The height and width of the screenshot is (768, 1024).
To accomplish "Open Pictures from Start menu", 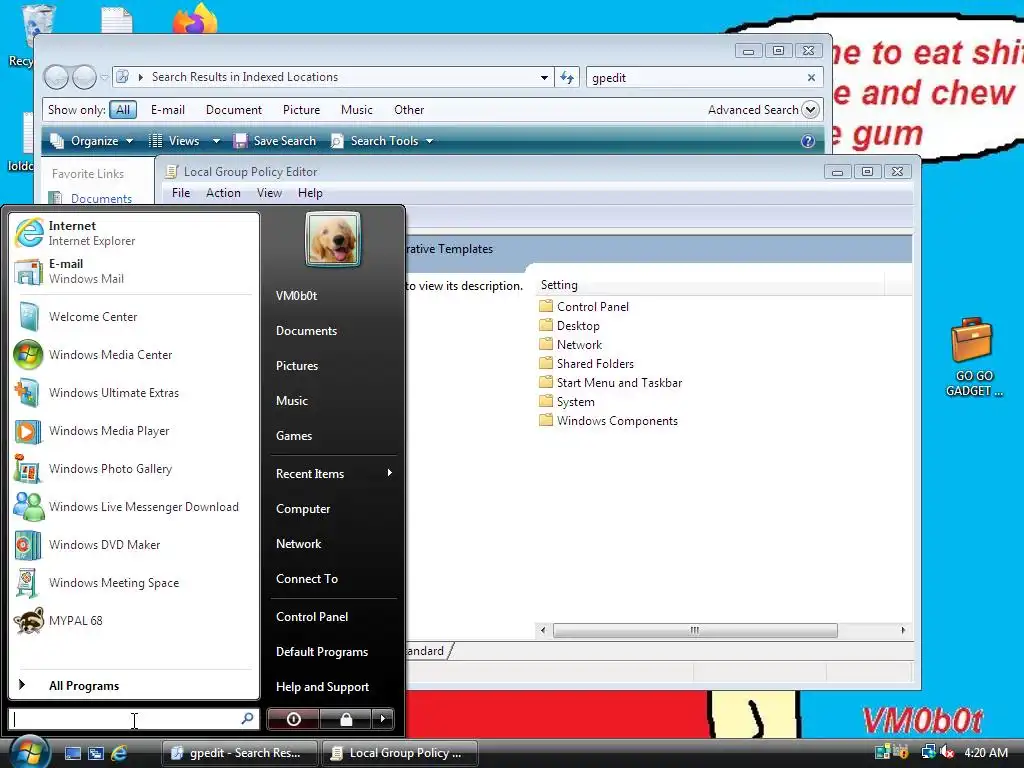I will point(297,366).
